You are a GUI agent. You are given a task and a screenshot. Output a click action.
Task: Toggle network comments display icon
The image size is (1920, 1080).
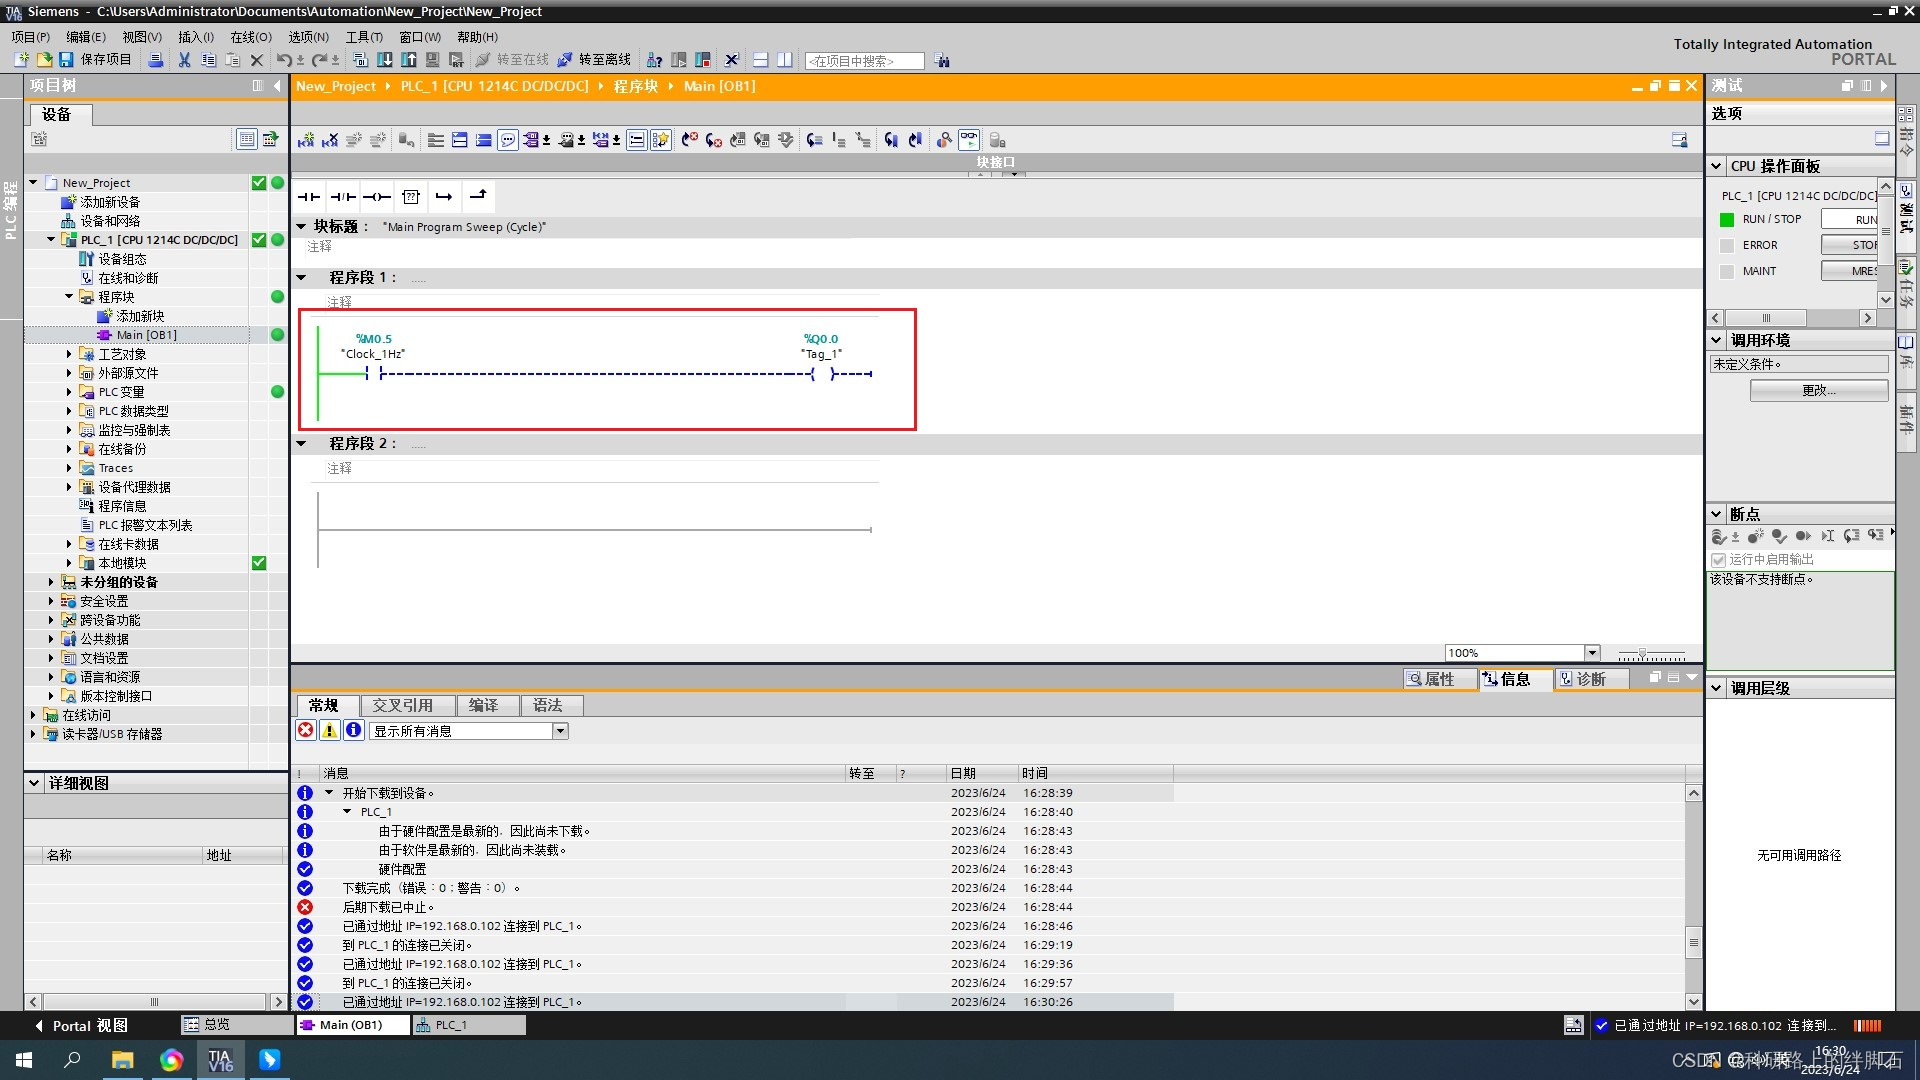pyautogui.click(x=508, y=140)
